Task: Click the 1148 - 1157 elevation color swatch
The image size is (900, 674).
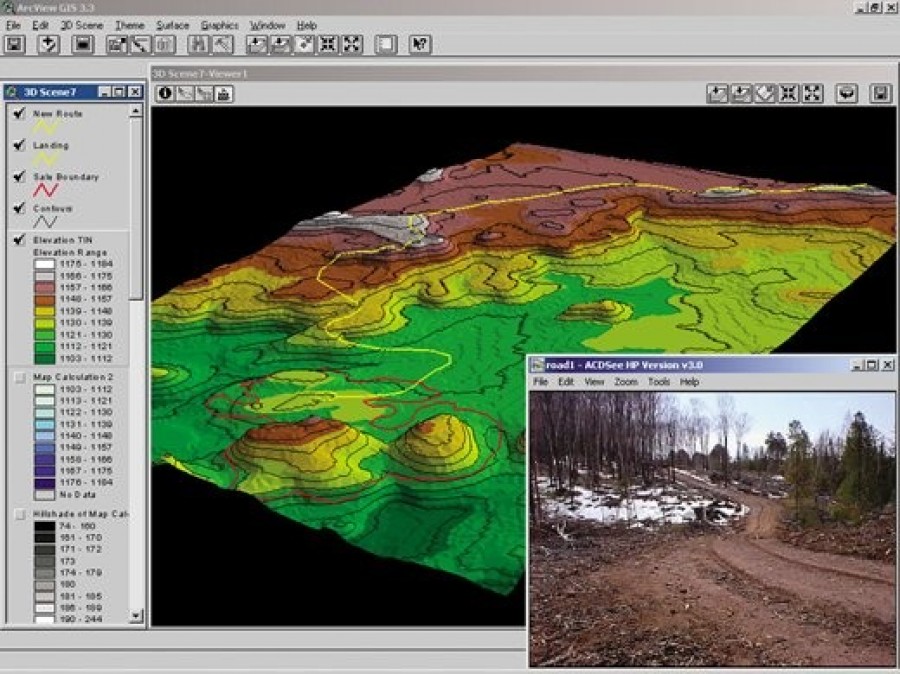Action: (45, 299)
